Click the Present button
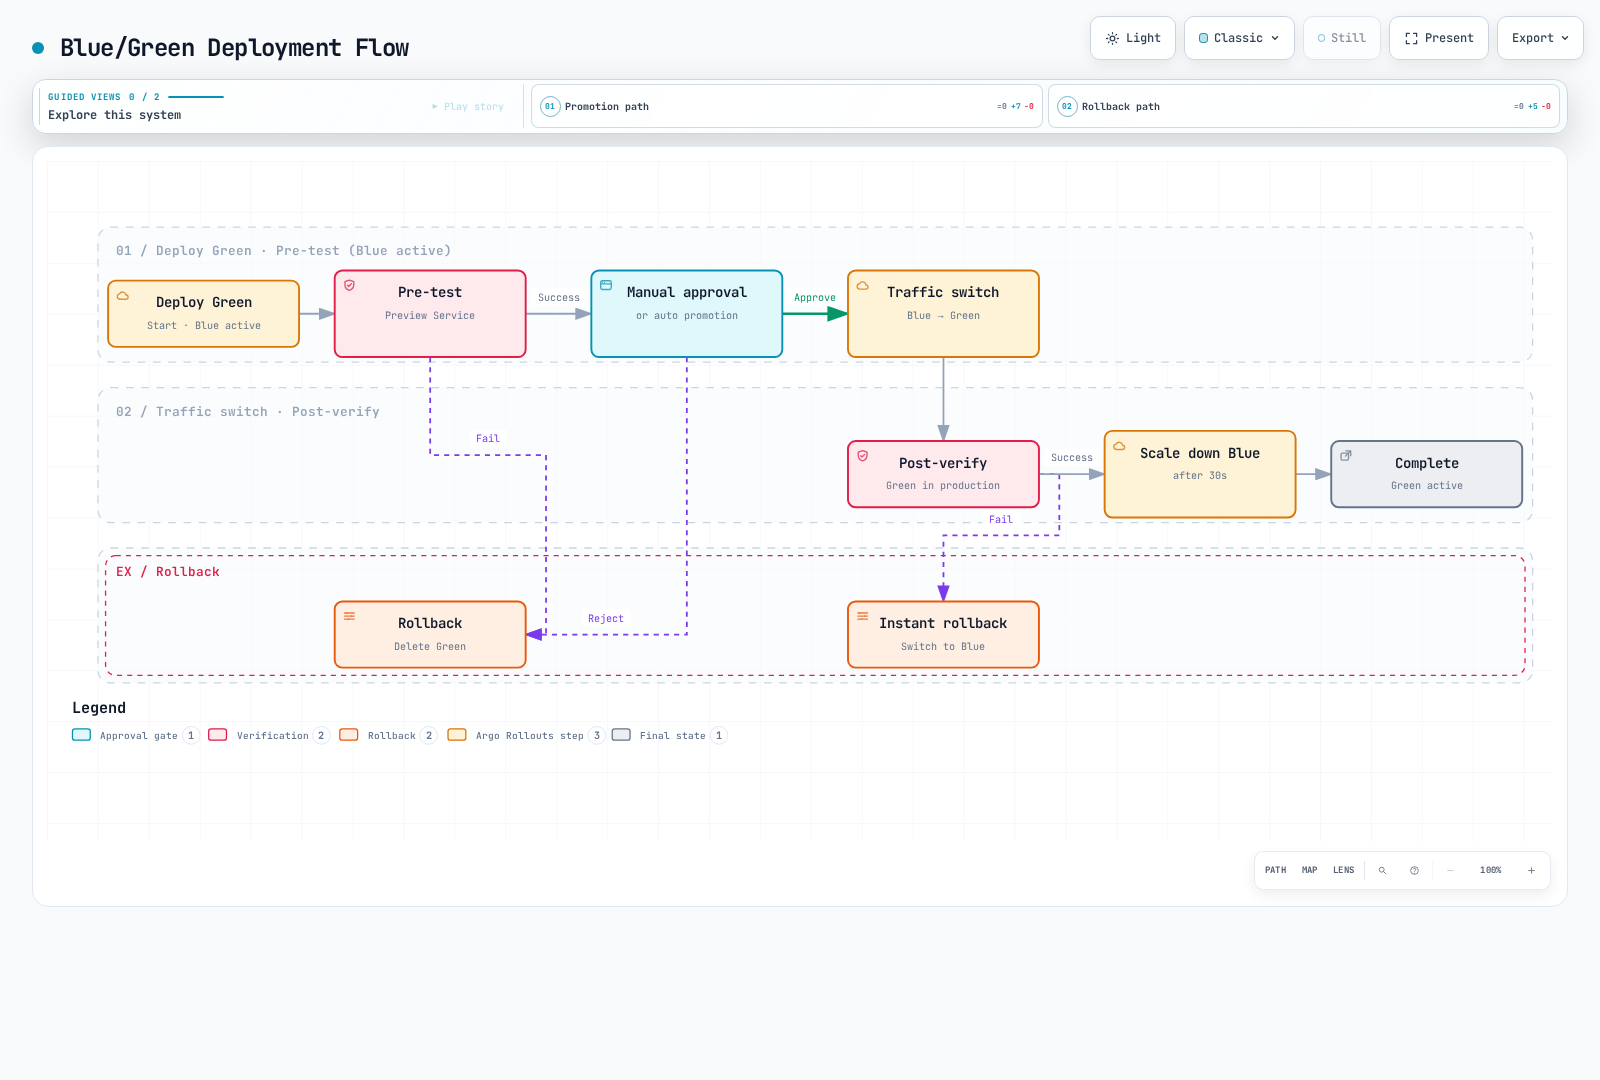 [x=1439, y=38]
